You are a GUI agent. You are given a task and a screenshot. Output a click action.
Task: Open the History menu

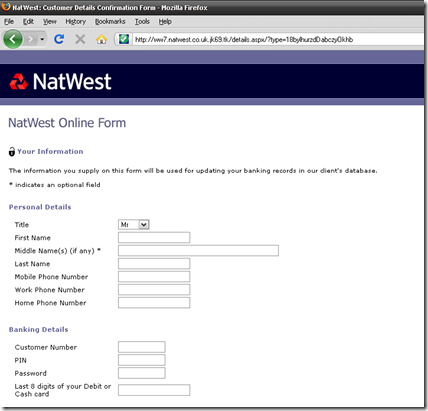pos(75,22)
